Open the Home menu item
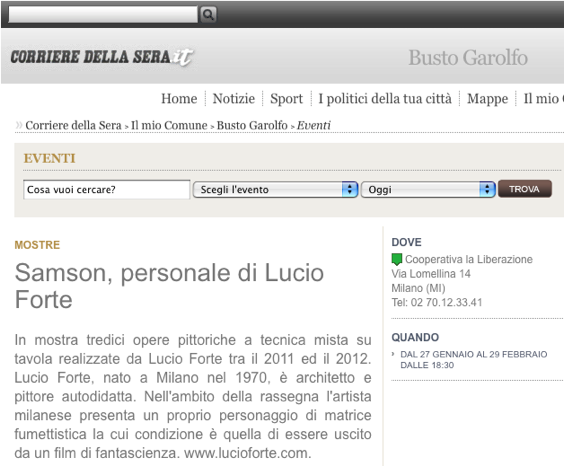The height and width of the screenshot is (466, 564). point(179,99)
